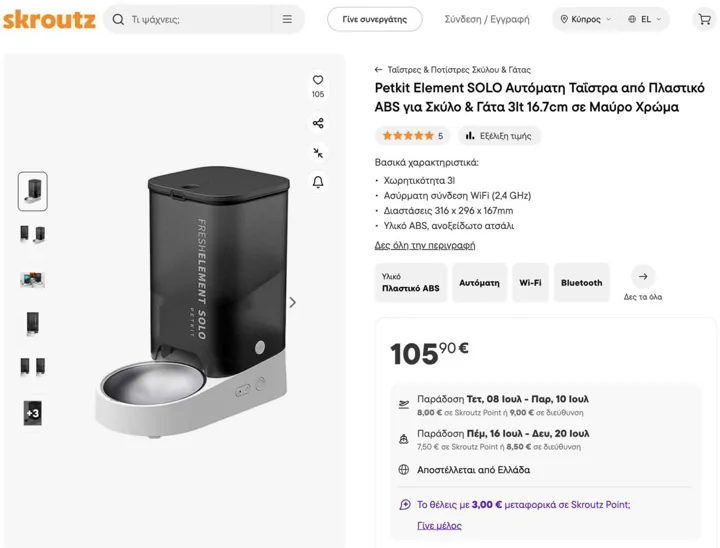Viewport: 720px width, 548px height.
Task: Click the Γίνε συνεργάτης button
Action: point(375,19)
